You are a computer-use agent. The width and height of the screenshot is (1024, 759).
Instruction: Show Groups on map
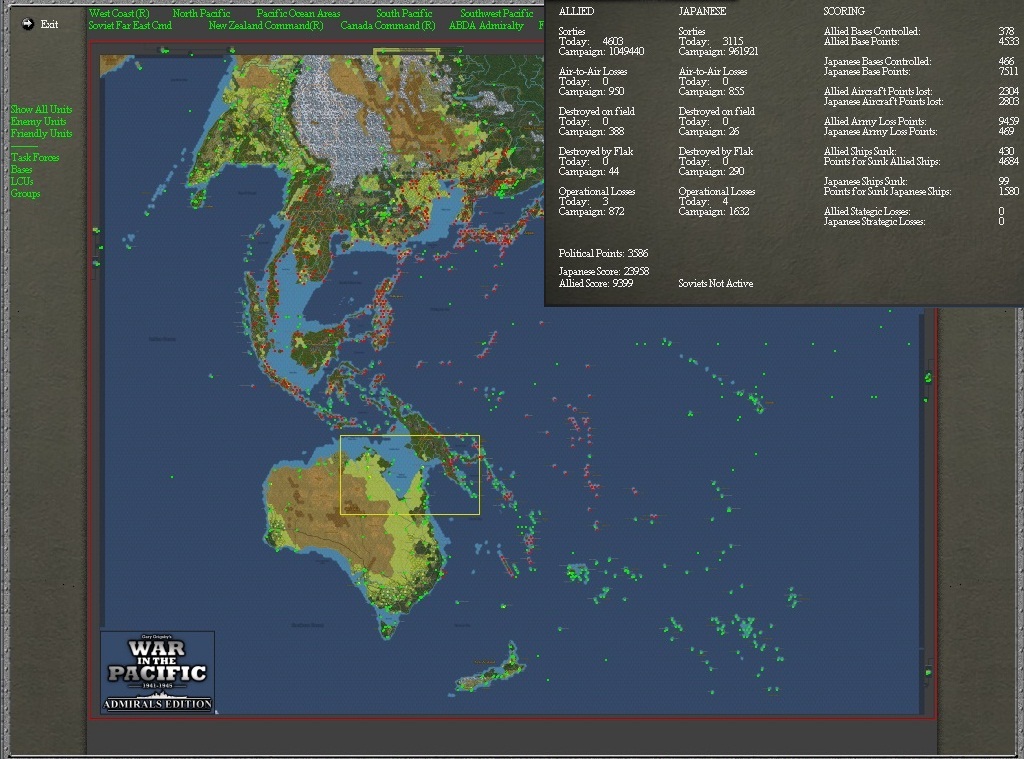coord(25,193)
